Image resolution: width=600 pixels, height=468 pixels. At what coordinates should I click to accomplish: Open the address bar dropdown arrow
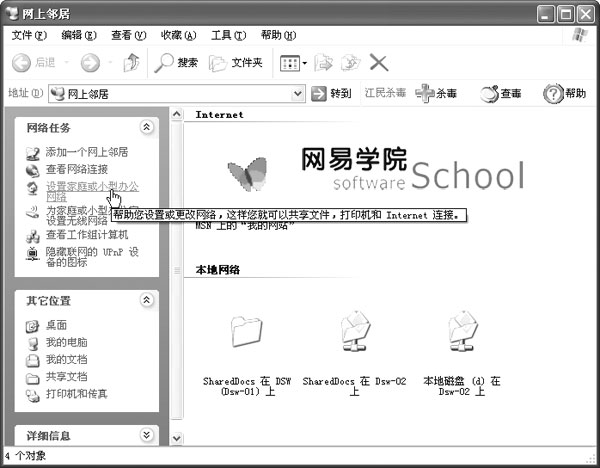[298, 93]
